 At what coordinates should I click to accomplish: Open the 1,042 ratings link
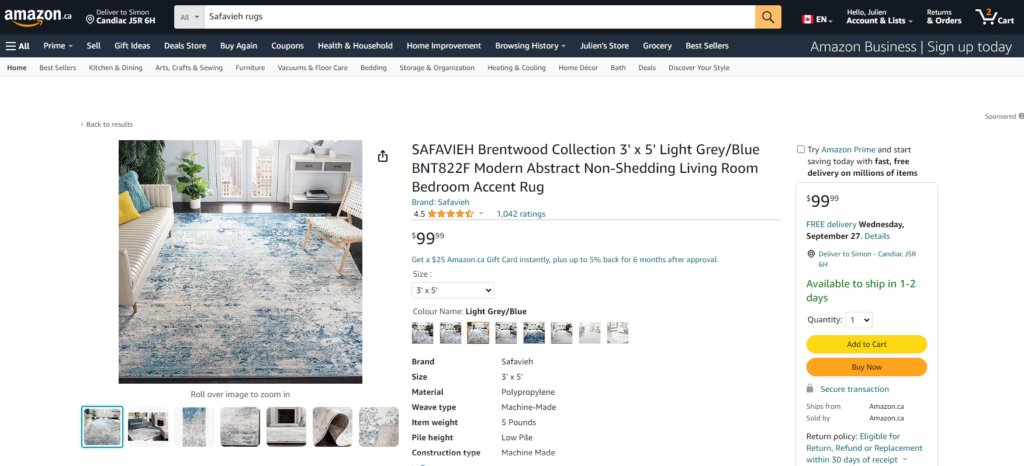click(520, 214)
